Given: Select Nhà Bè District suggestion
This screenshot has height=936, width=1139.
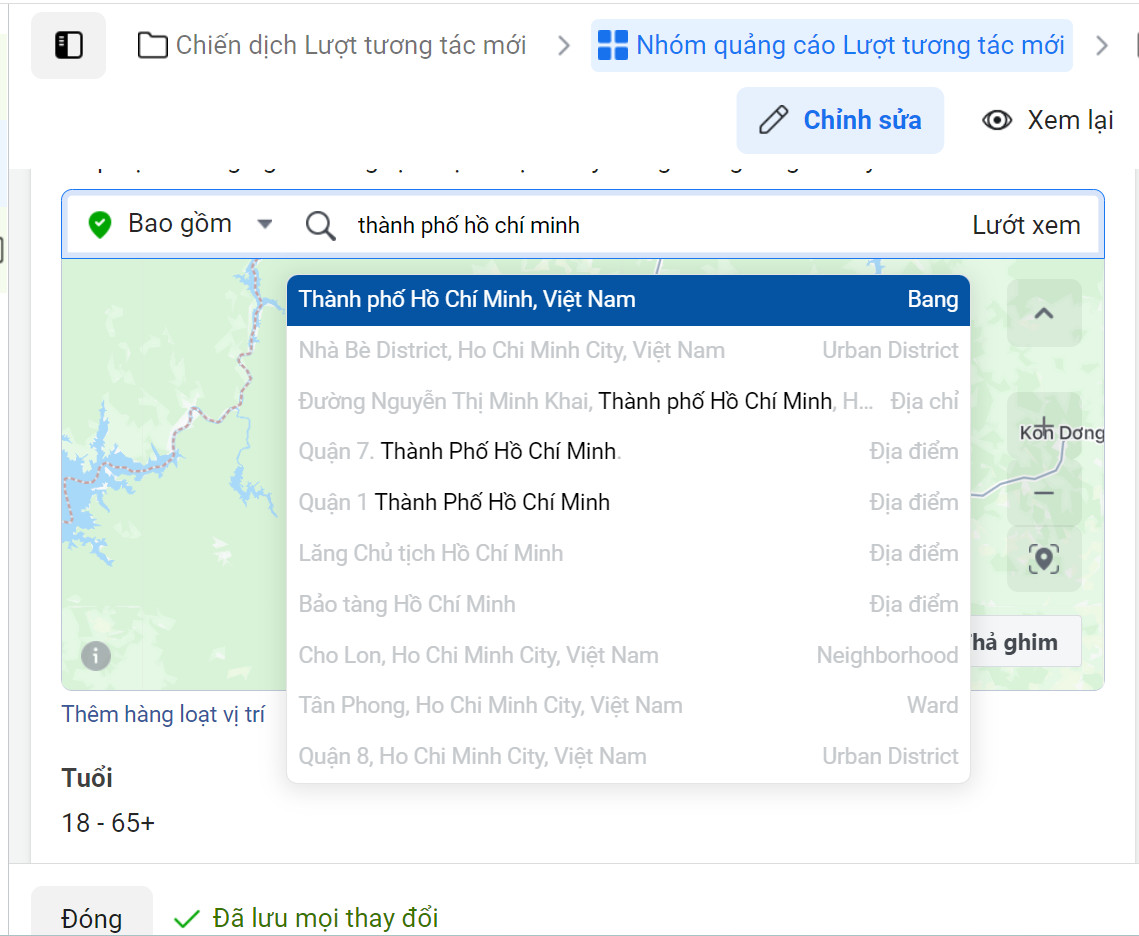Looking at the screenshot, I should [x=628, y=351].
